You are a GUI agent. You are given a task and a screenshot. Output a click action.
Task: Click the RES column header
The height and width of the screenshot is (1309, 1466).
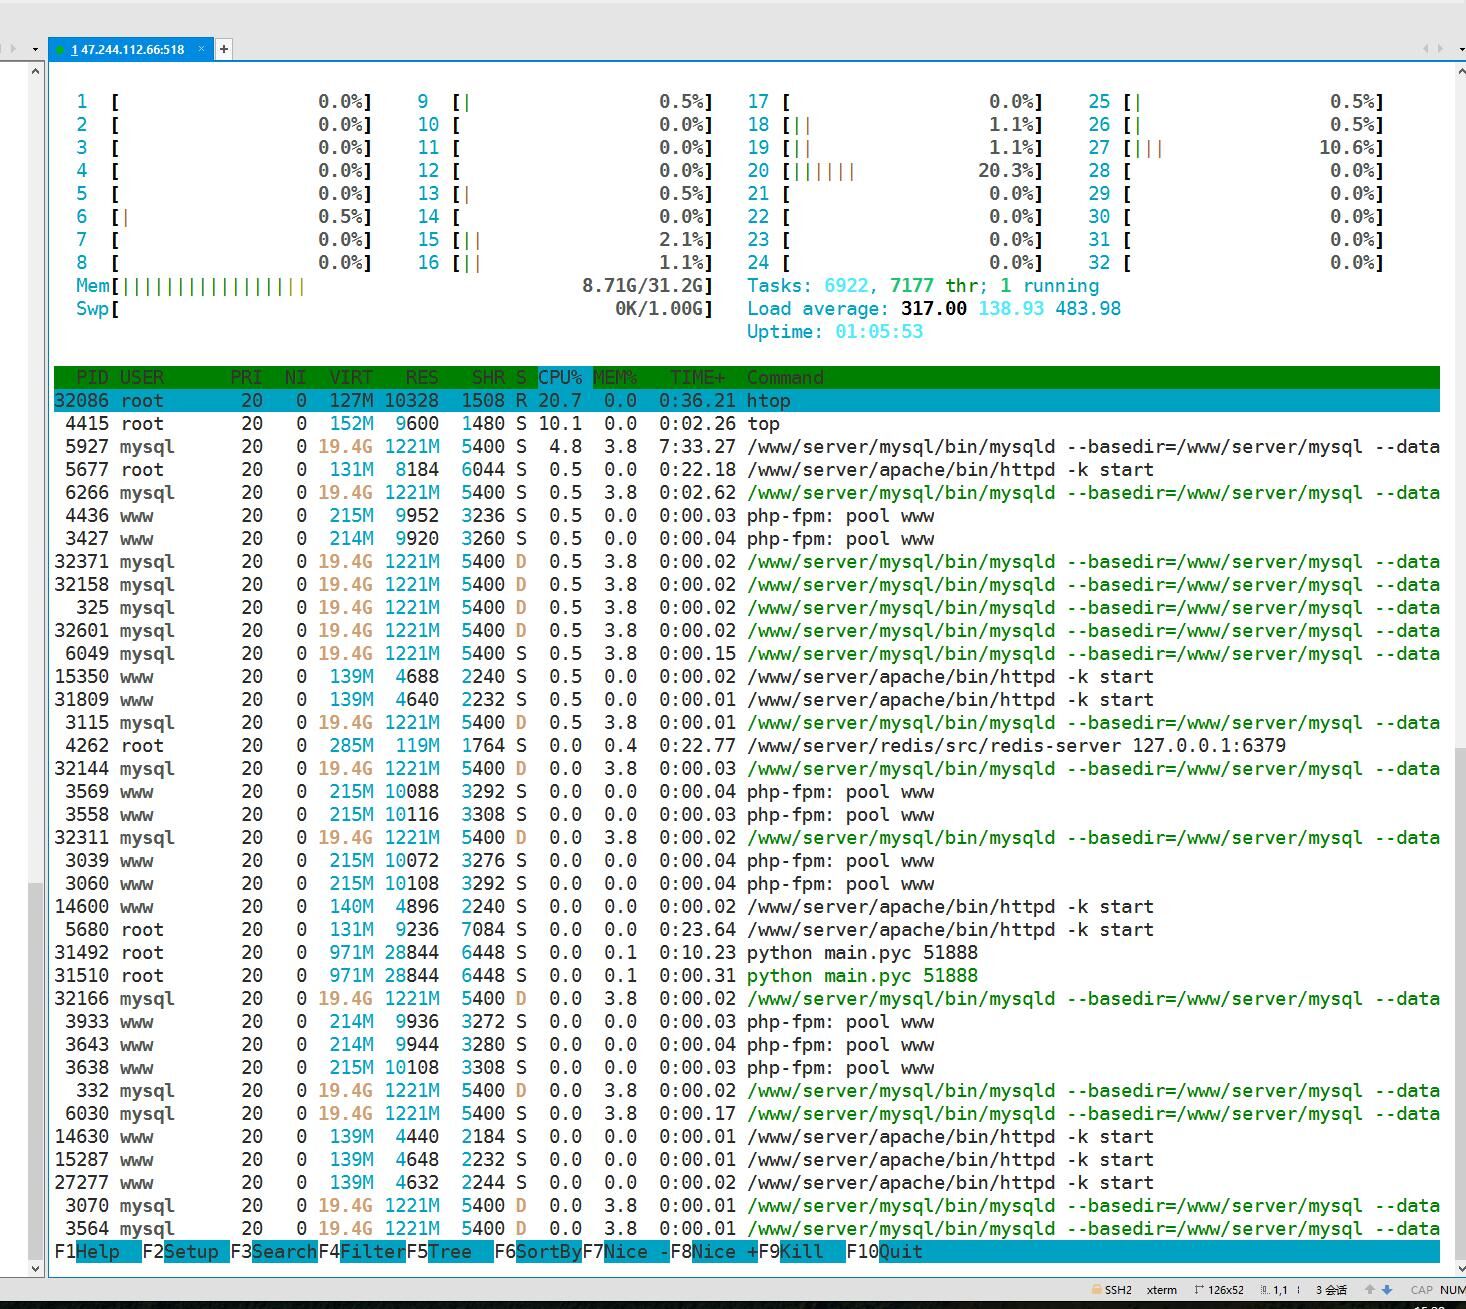click(x=422, y=378)
